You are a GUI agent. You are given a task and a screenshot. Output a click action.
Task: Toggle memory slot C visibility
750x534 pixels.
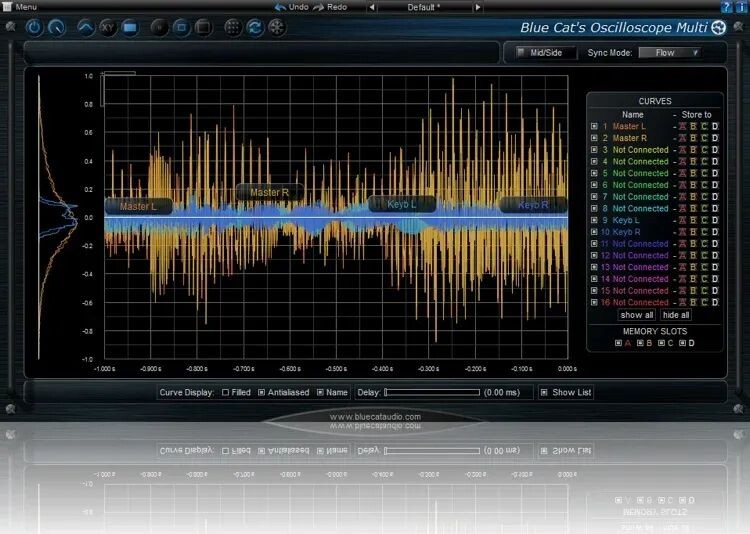pyautogui.click(x=662, y=343)
